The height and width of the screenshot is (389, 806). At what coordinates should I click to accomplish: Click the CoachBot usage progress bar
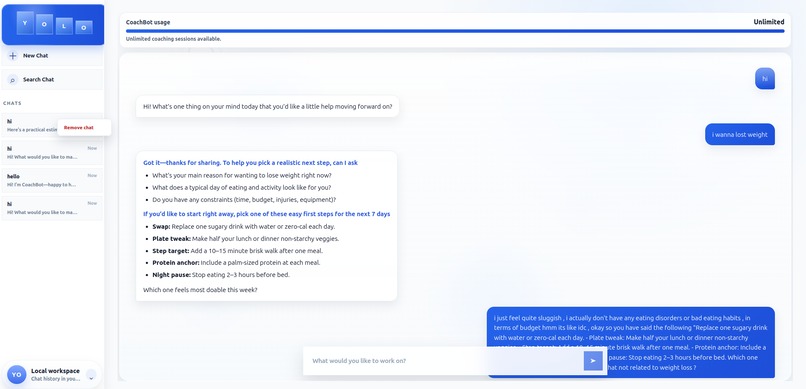coord(455,31)
